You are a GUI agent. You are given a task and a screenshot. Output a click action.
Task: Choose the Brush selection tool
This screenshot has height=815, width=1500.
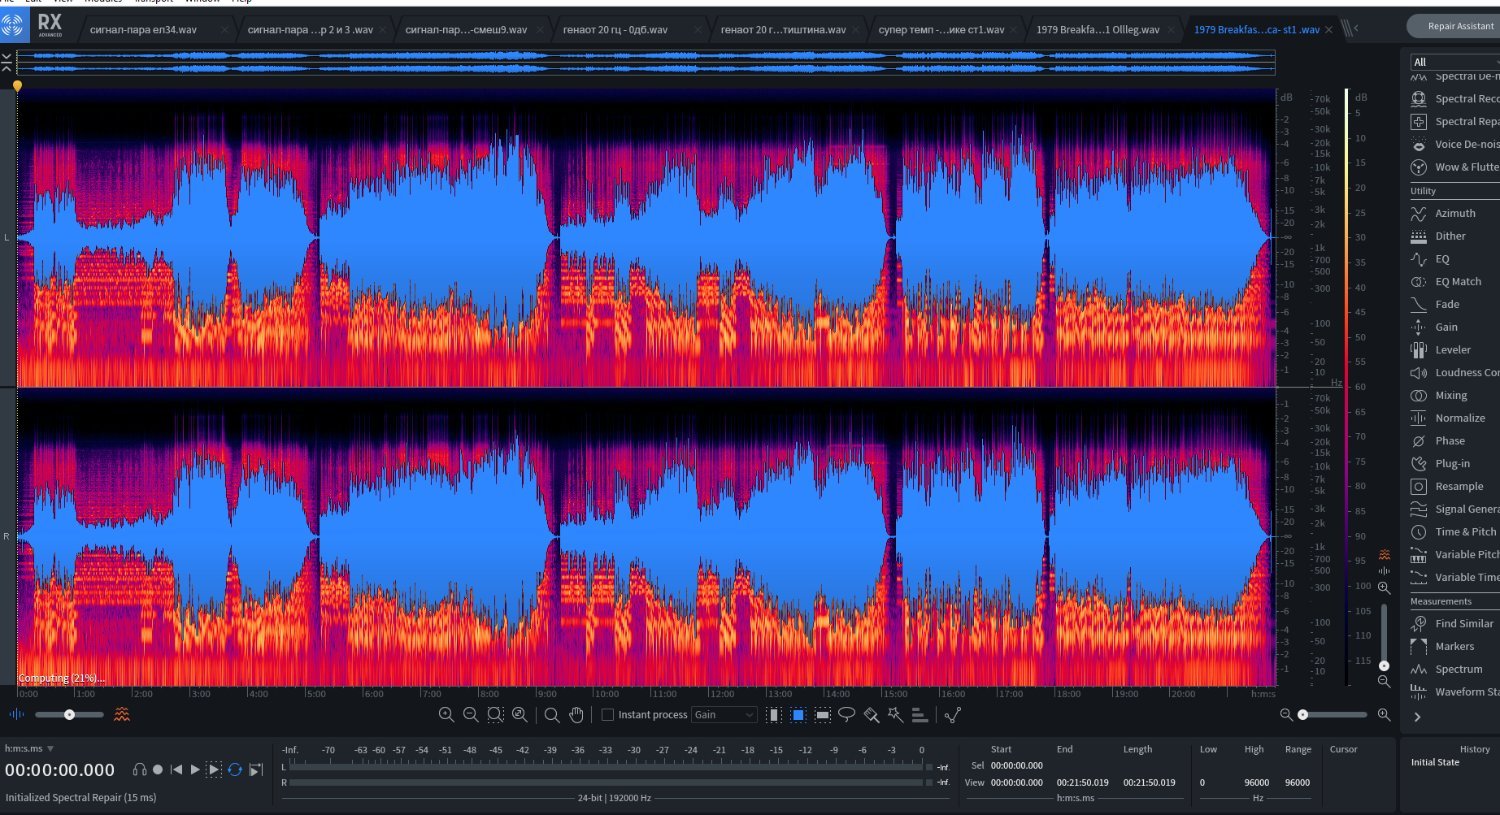tap(871, 715)
